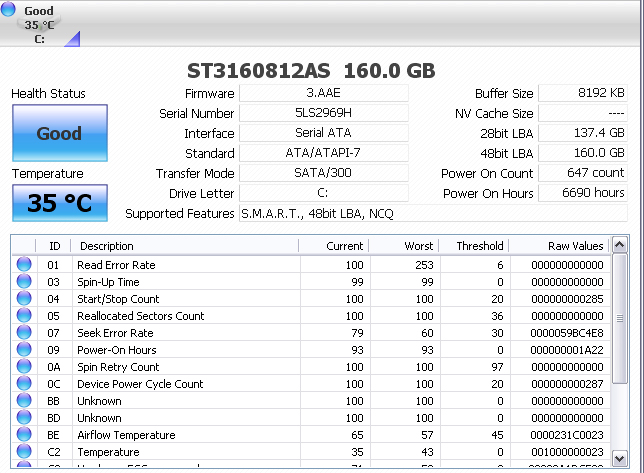Viewport: 644px width, 473px height.
Task: Click the Drive Letter field C:
Action: (324, 193)
